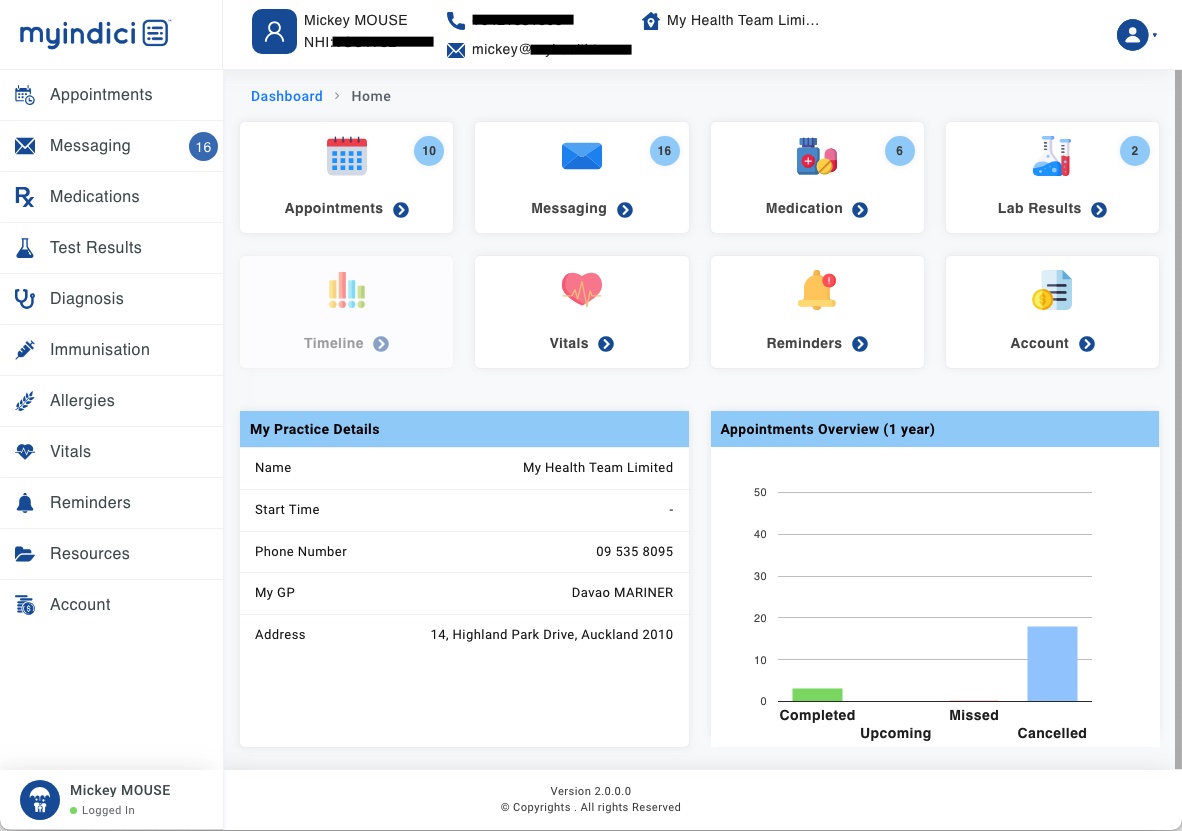
Task: Open the Reminders bell tile icon
Action: pyautogui.click(x=816, y=290)
